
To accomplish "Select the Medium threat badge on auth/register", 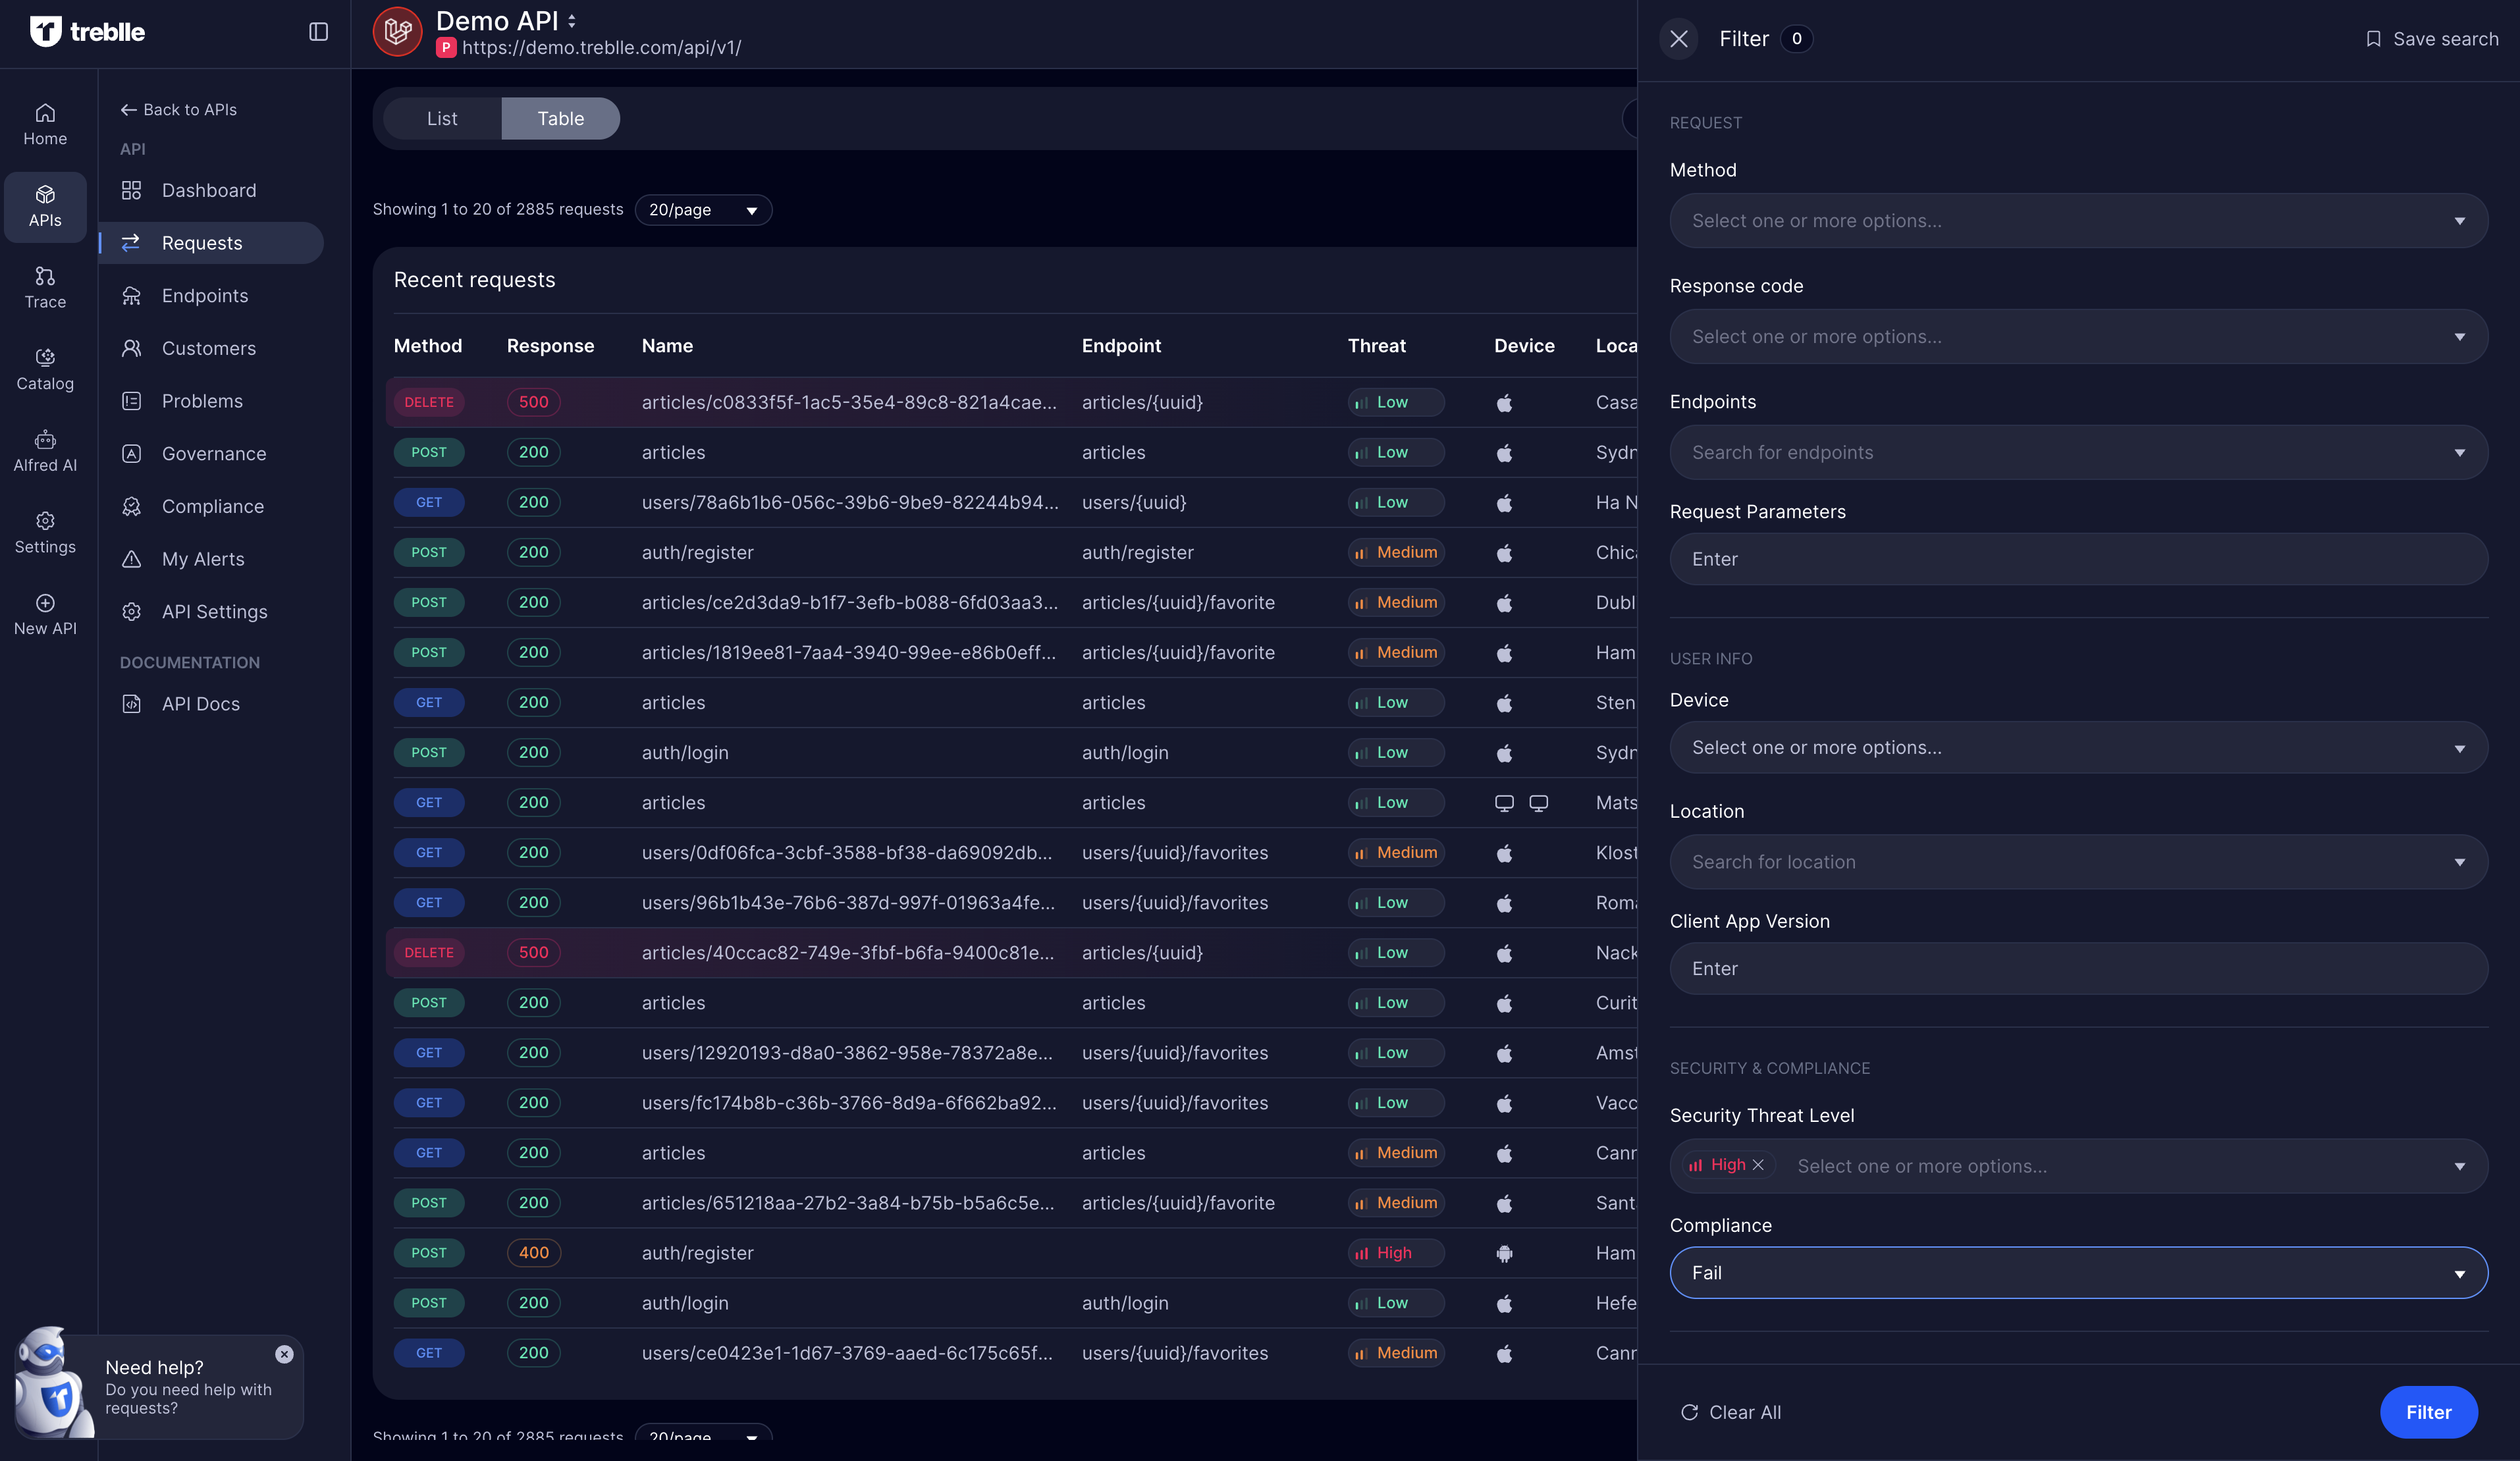I will pos(1395,551).
